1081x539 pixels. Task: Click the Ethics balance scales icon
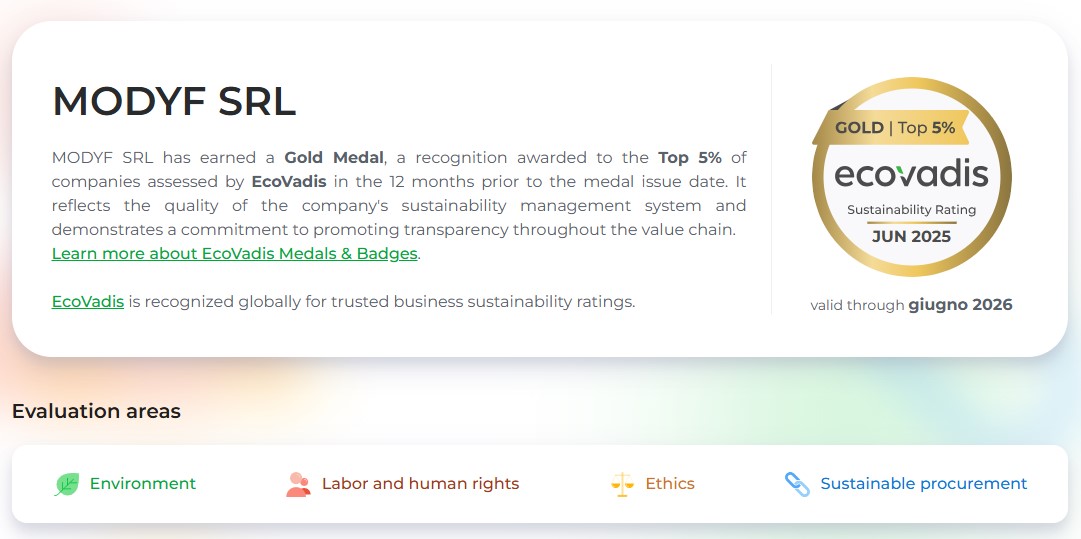(622, 484)
